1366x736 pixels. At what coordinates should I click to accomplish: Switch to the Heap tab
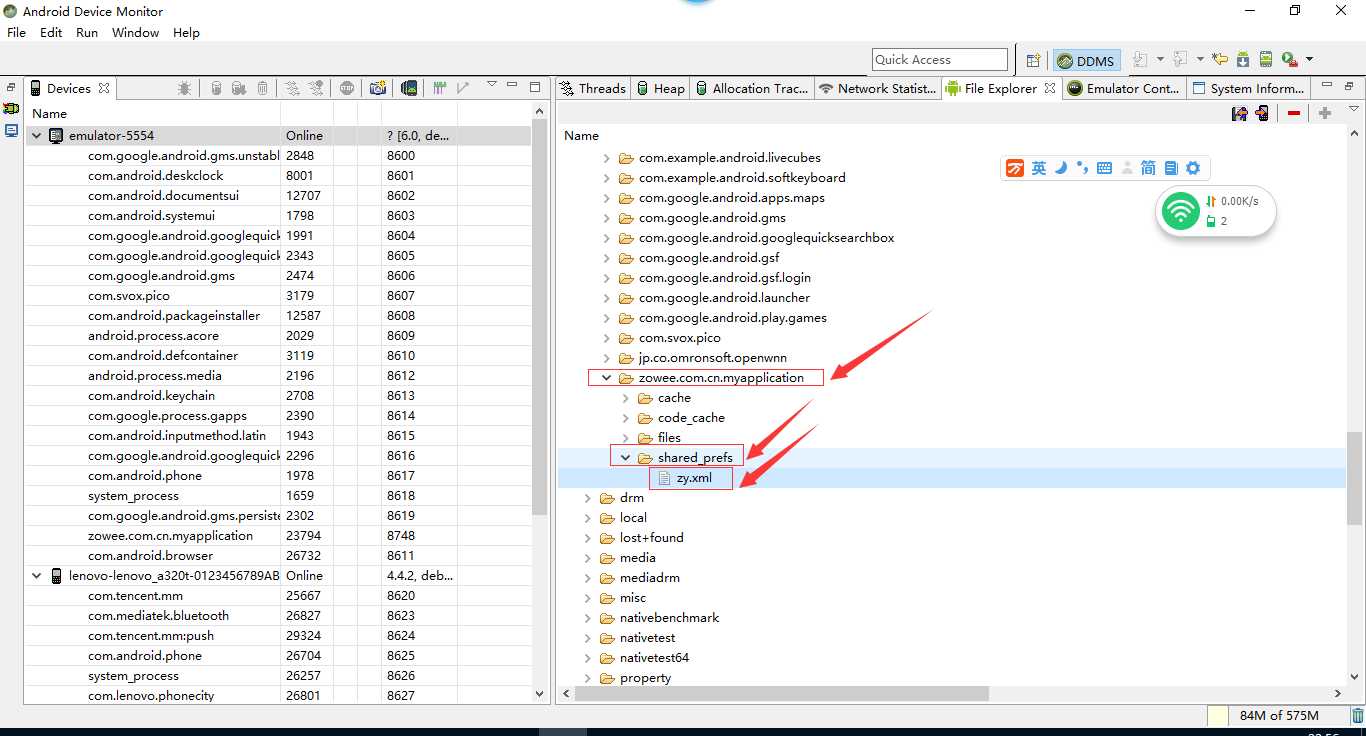[661, 88]
